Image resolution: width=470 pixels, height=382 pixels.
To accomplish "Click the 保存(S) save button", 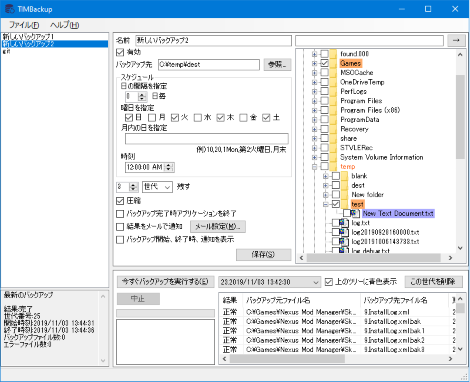I will tap(263, 255).
